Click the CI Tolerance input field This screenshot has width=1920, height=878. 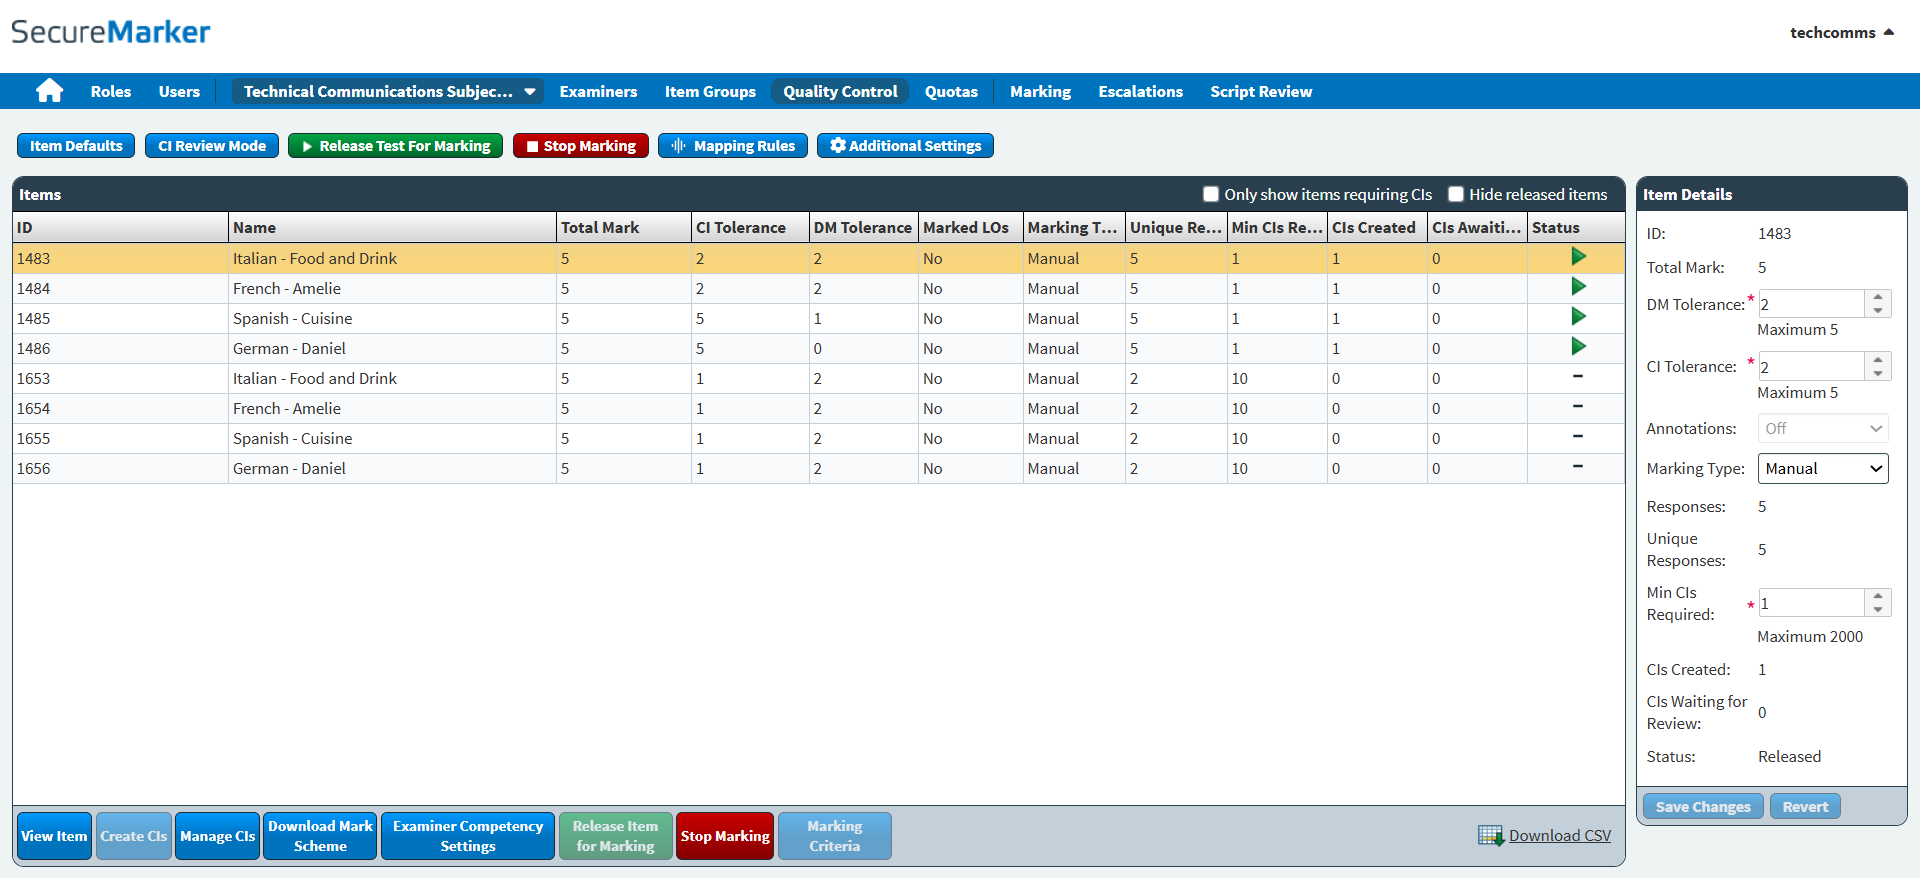[1811, 367]
